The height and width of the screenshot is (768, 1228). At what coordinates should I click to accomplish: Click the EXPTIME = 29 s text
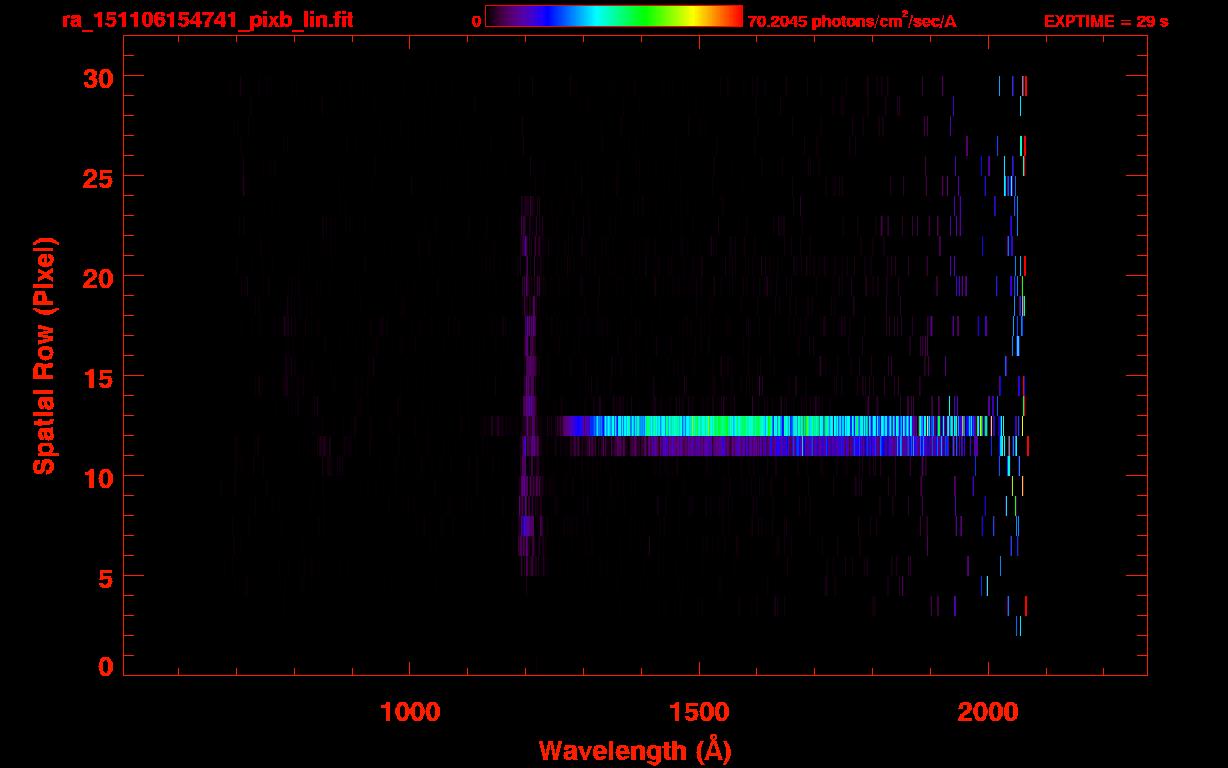coord(1106,21)
